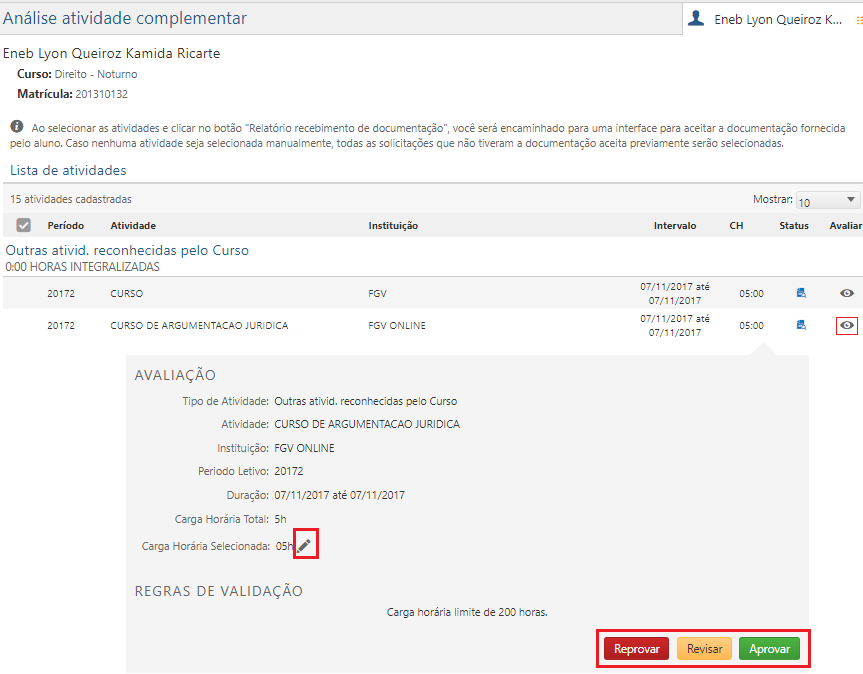Click the Revisar button
The width and height of the screenshot is (863, 674).
point(704,648)
